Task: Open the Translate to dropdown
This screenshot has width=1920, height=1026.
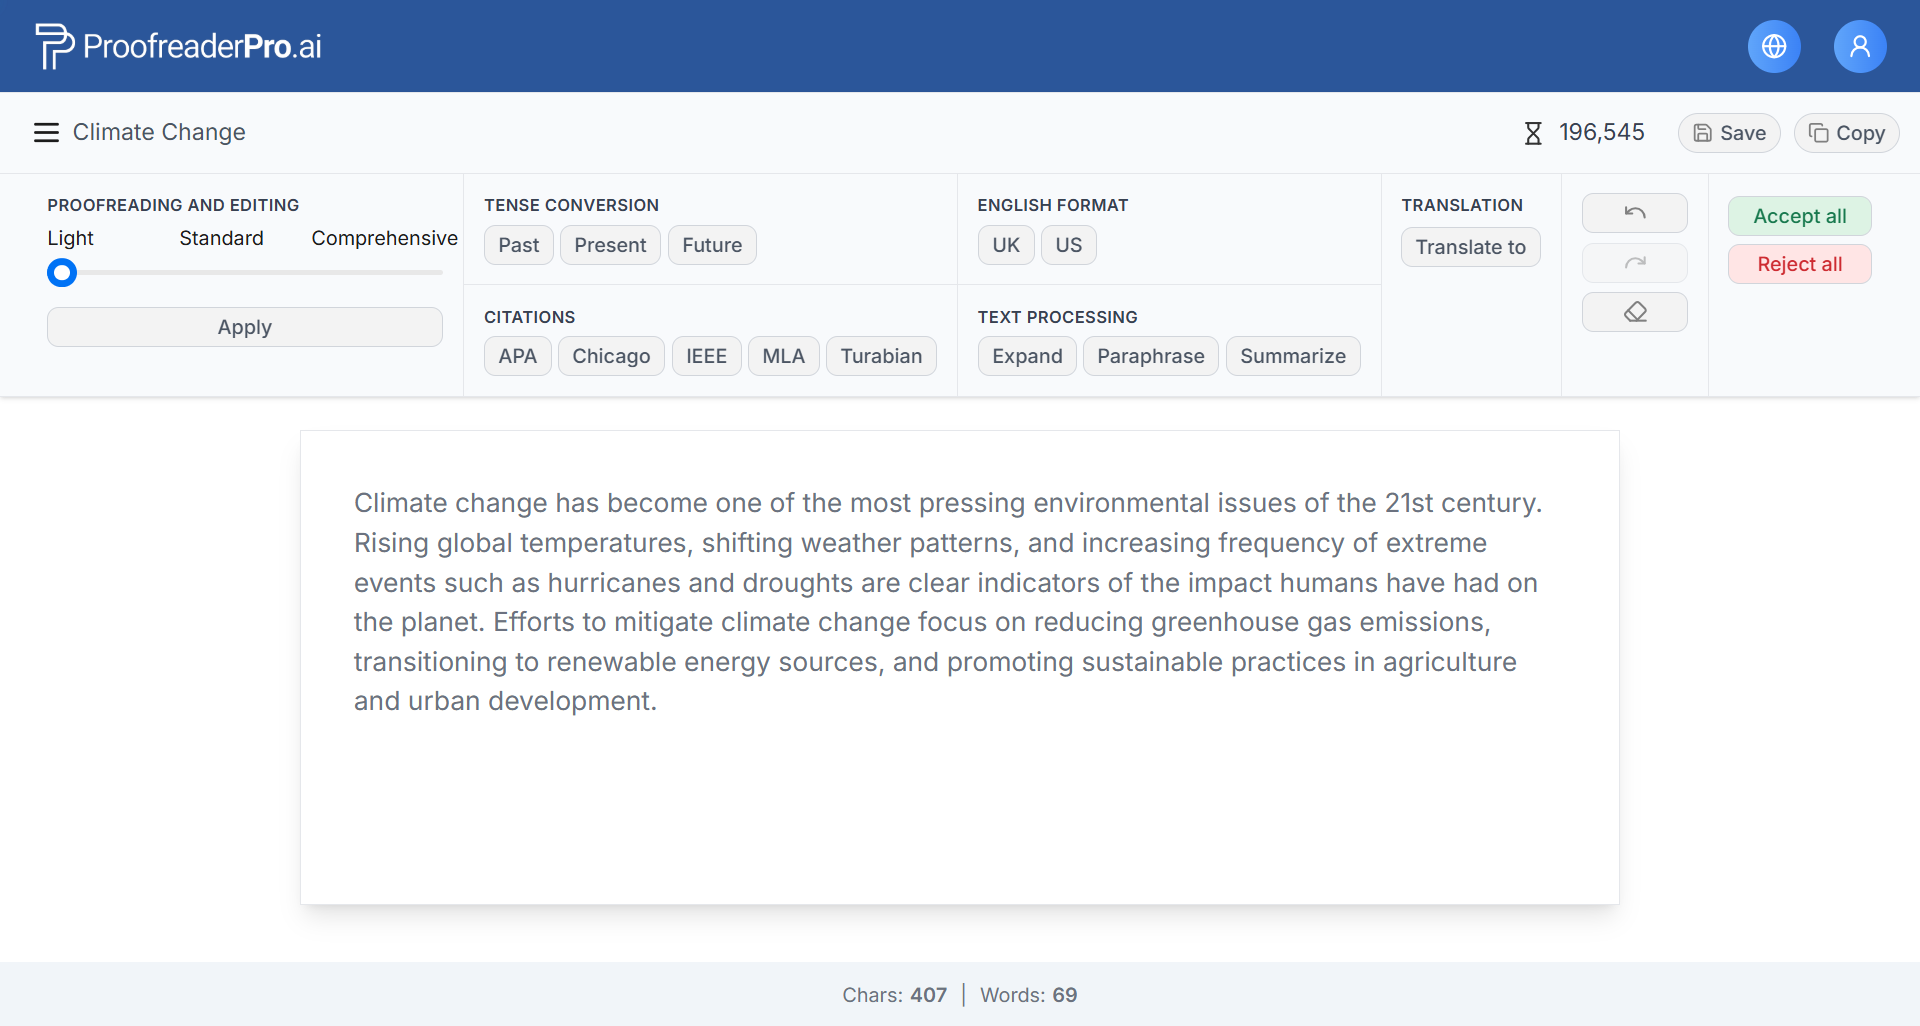Action: pos(1470,247)
